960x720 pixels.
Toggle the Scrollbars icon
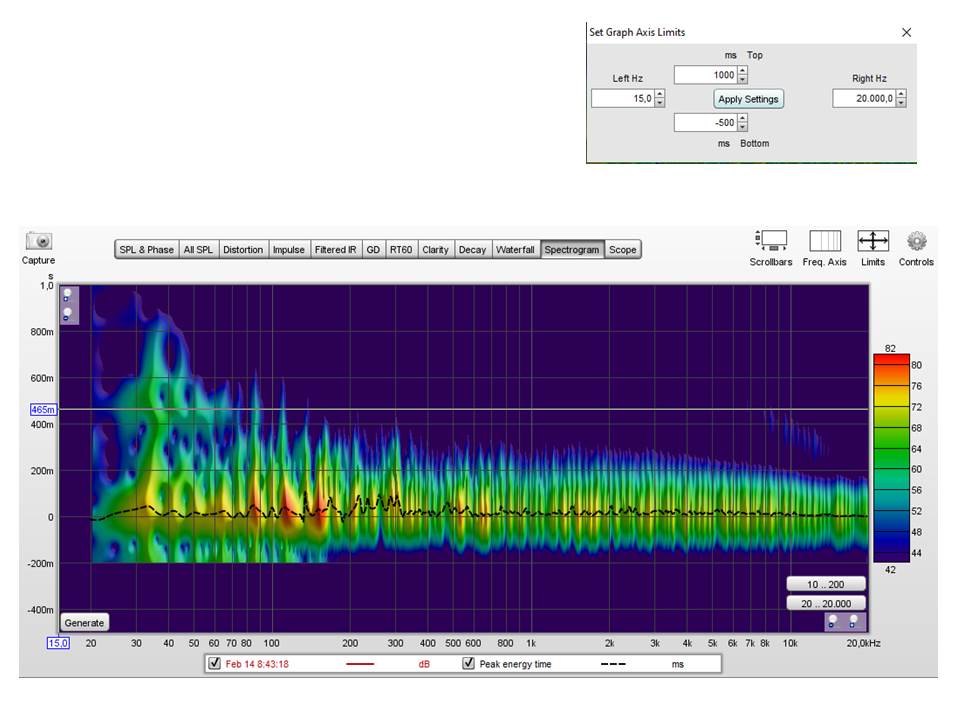pos(770,241)
